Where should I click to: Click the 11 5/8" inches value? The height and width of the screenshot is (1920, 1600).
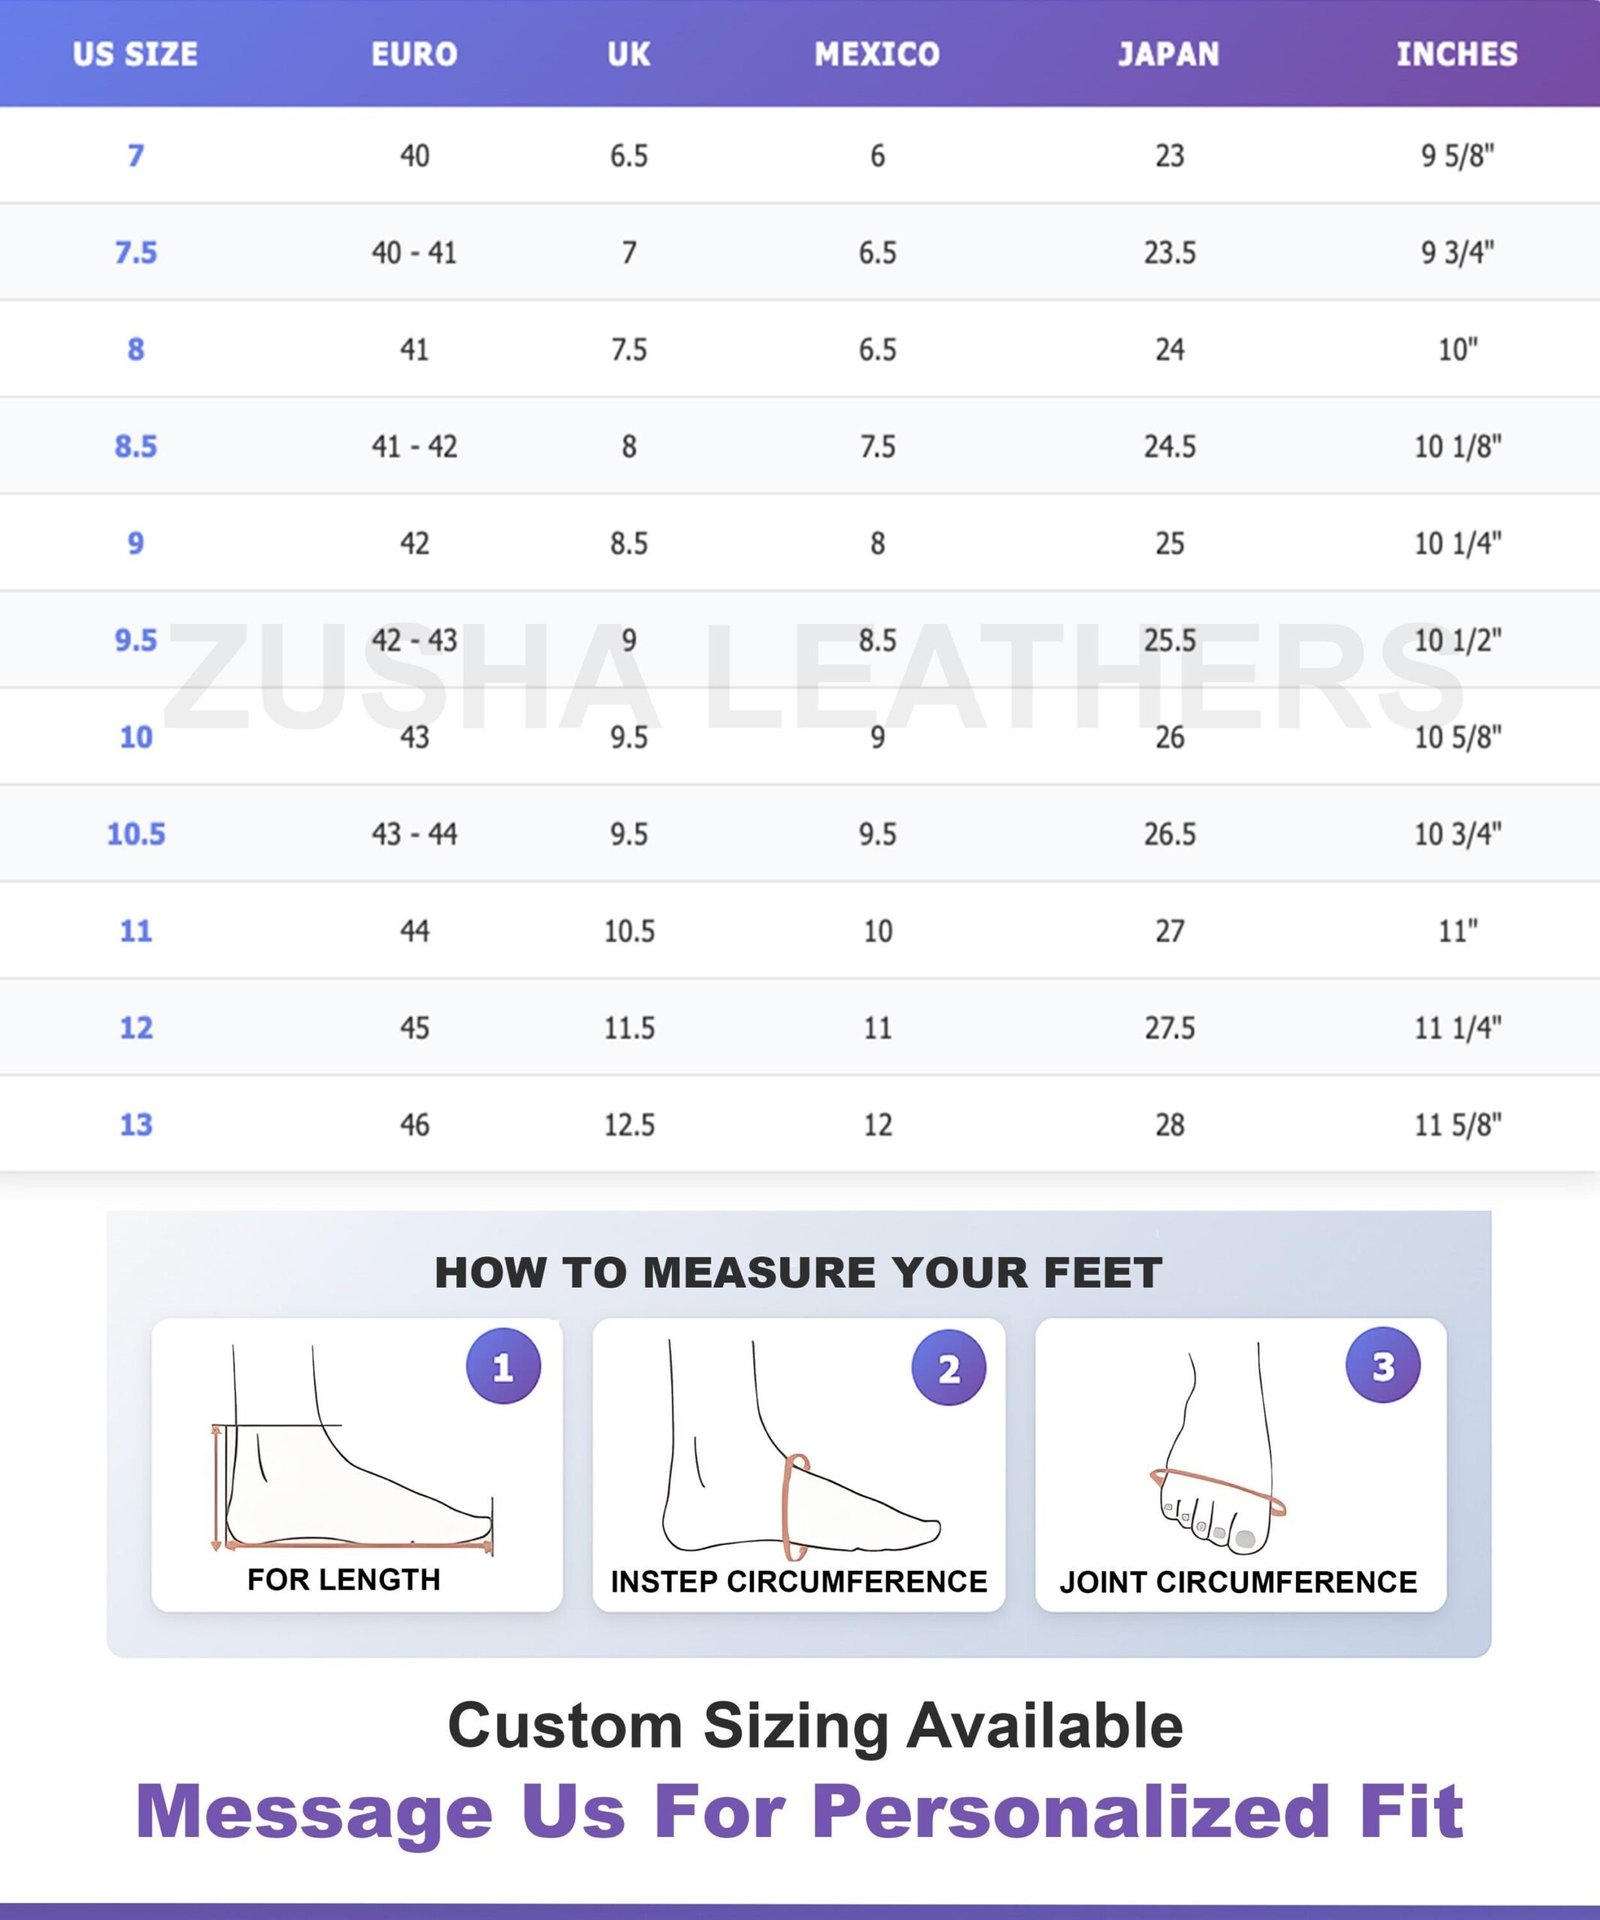click(x=1457, y=1125)
